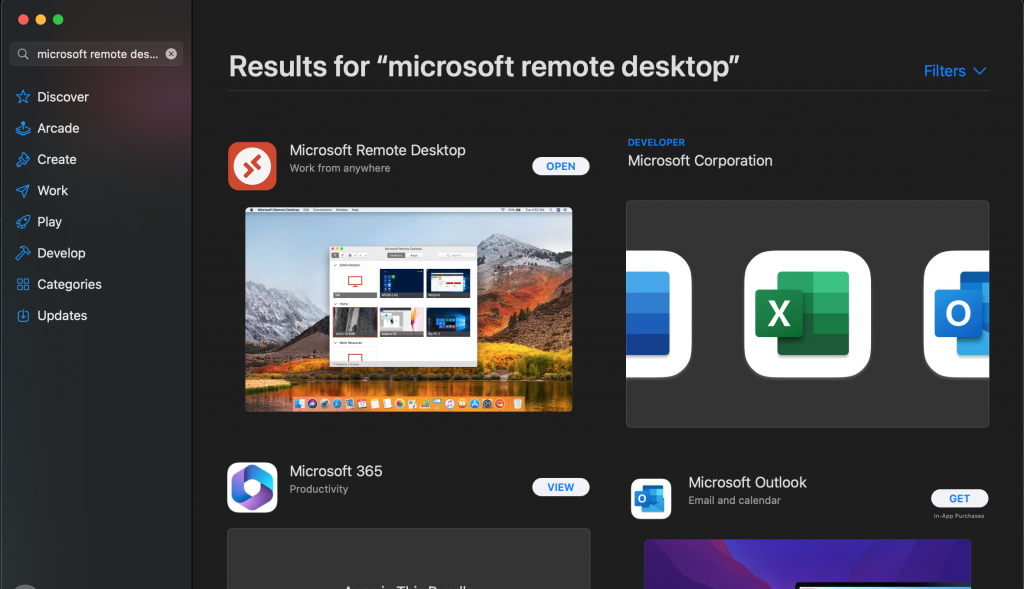Viewport: 1024px width, 589px height.
Task: Browse the Categories page
Action: click(69, 284)
